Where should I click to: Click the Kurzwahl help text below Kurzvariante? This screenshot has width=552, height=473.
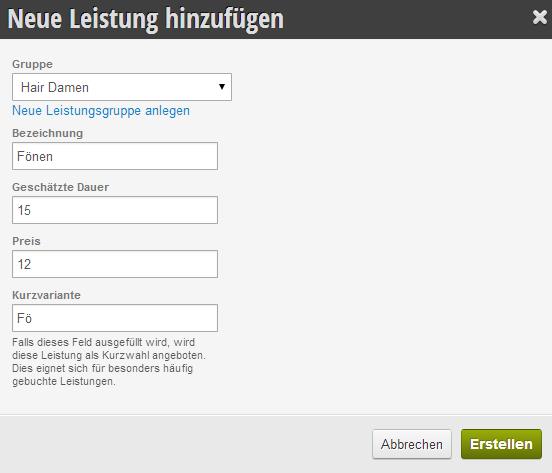(x=109, y=362)
